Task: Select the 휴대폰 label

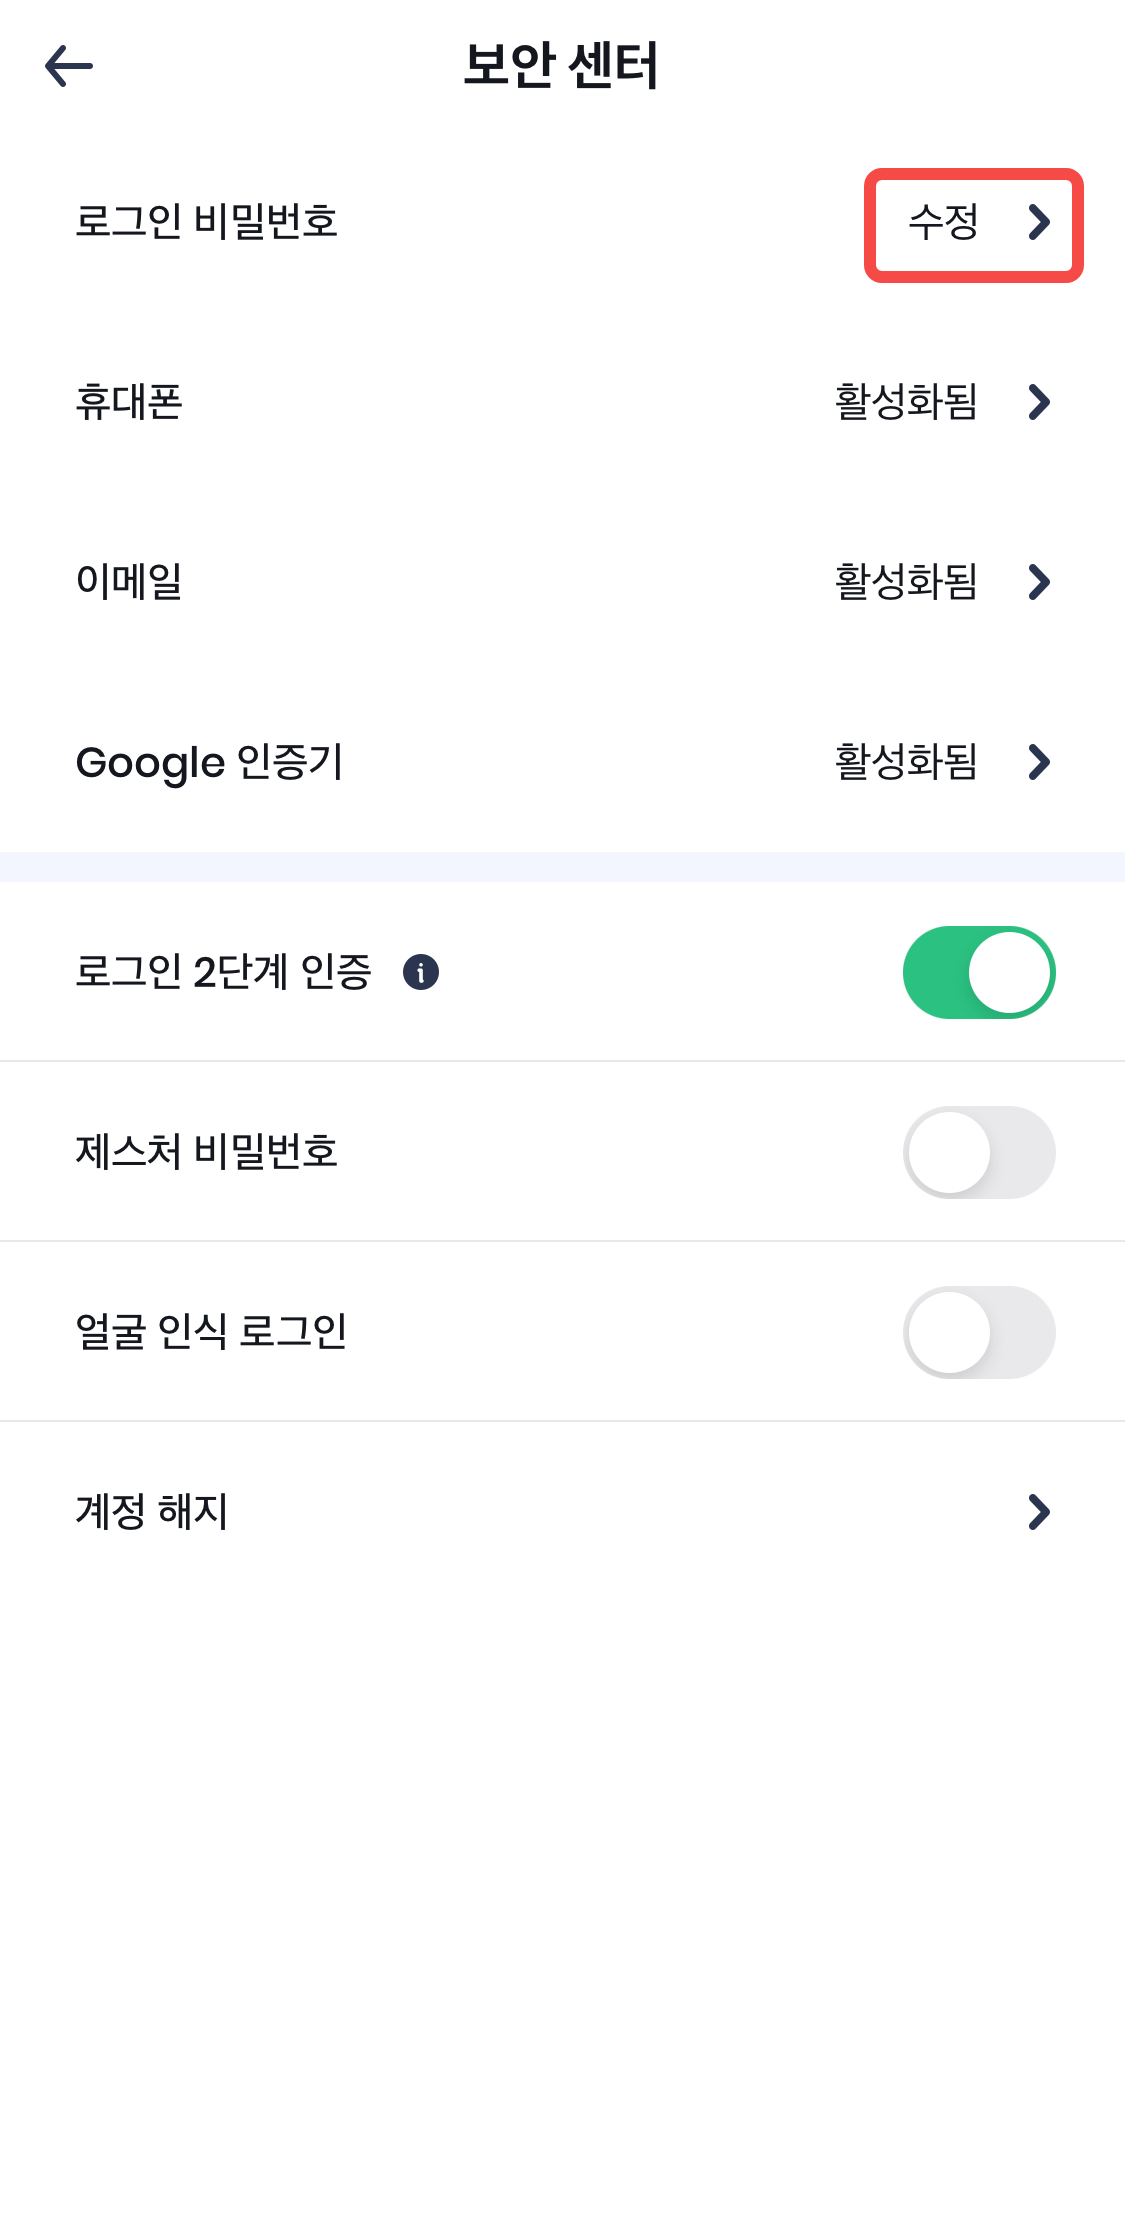Action: click(x=129, y=402)
